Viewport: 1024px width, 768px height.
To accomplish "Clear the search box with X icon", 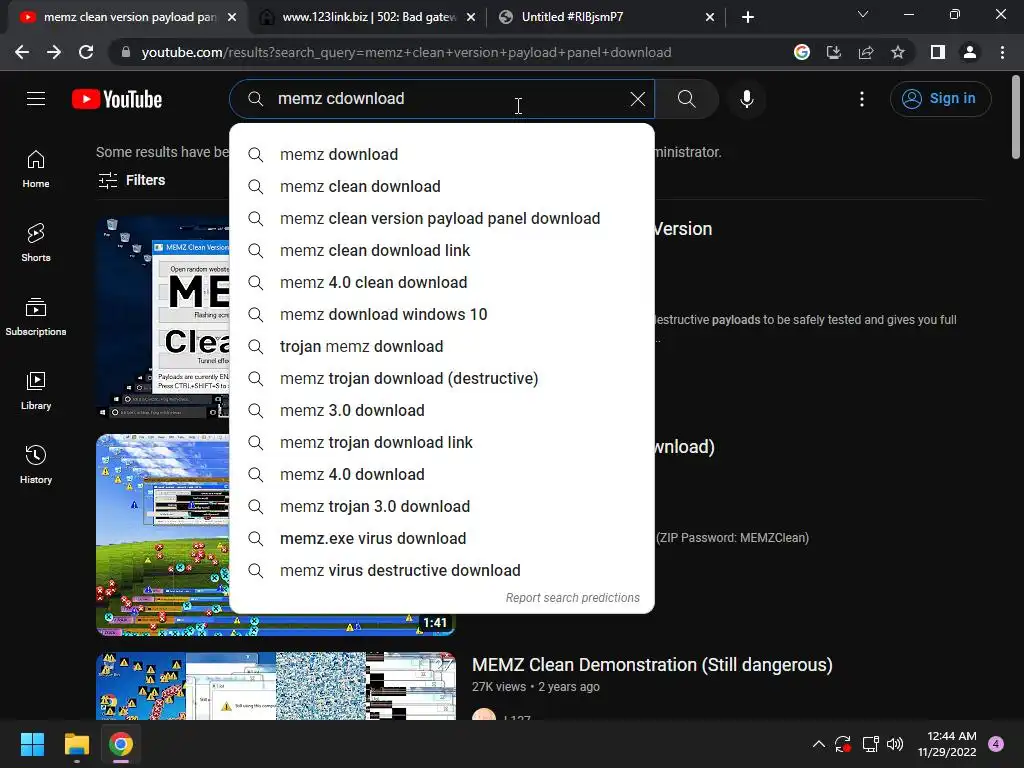I will pyautogui.click(x=637, y=99).
